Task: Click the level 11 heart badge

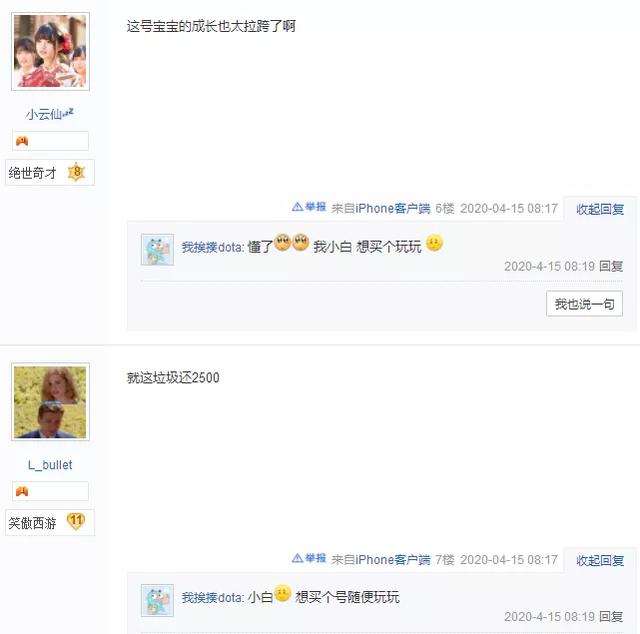Action: pyautogui.click(x=76, y=521)
